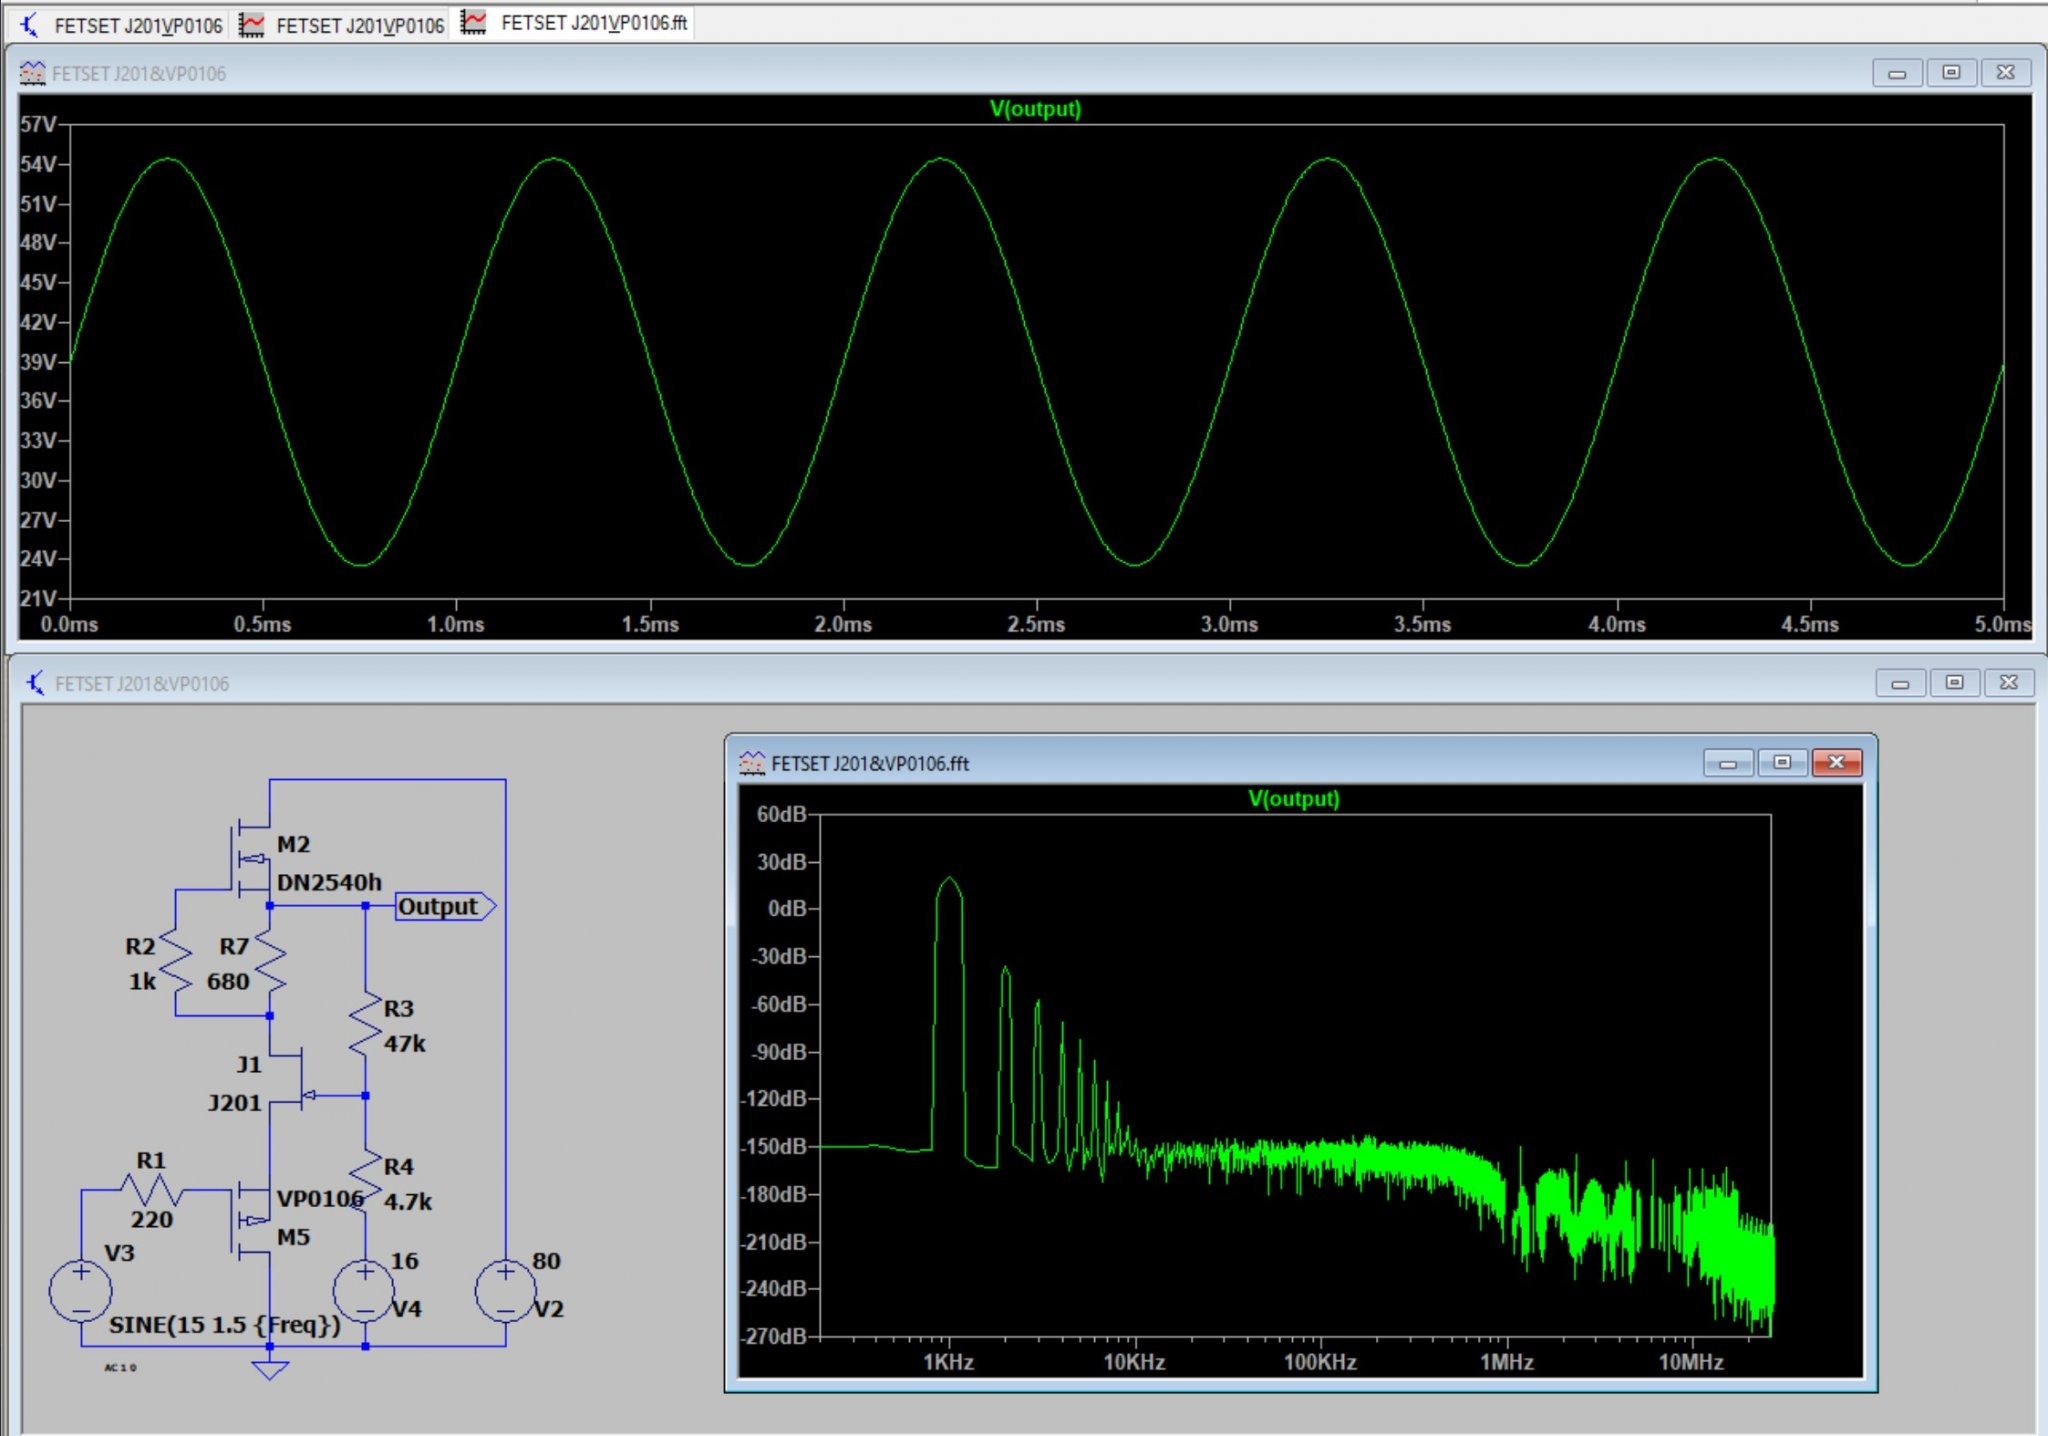Click 5.0ms on waveform time axis
The image size is (2048, 1436).
point(2002,624)
